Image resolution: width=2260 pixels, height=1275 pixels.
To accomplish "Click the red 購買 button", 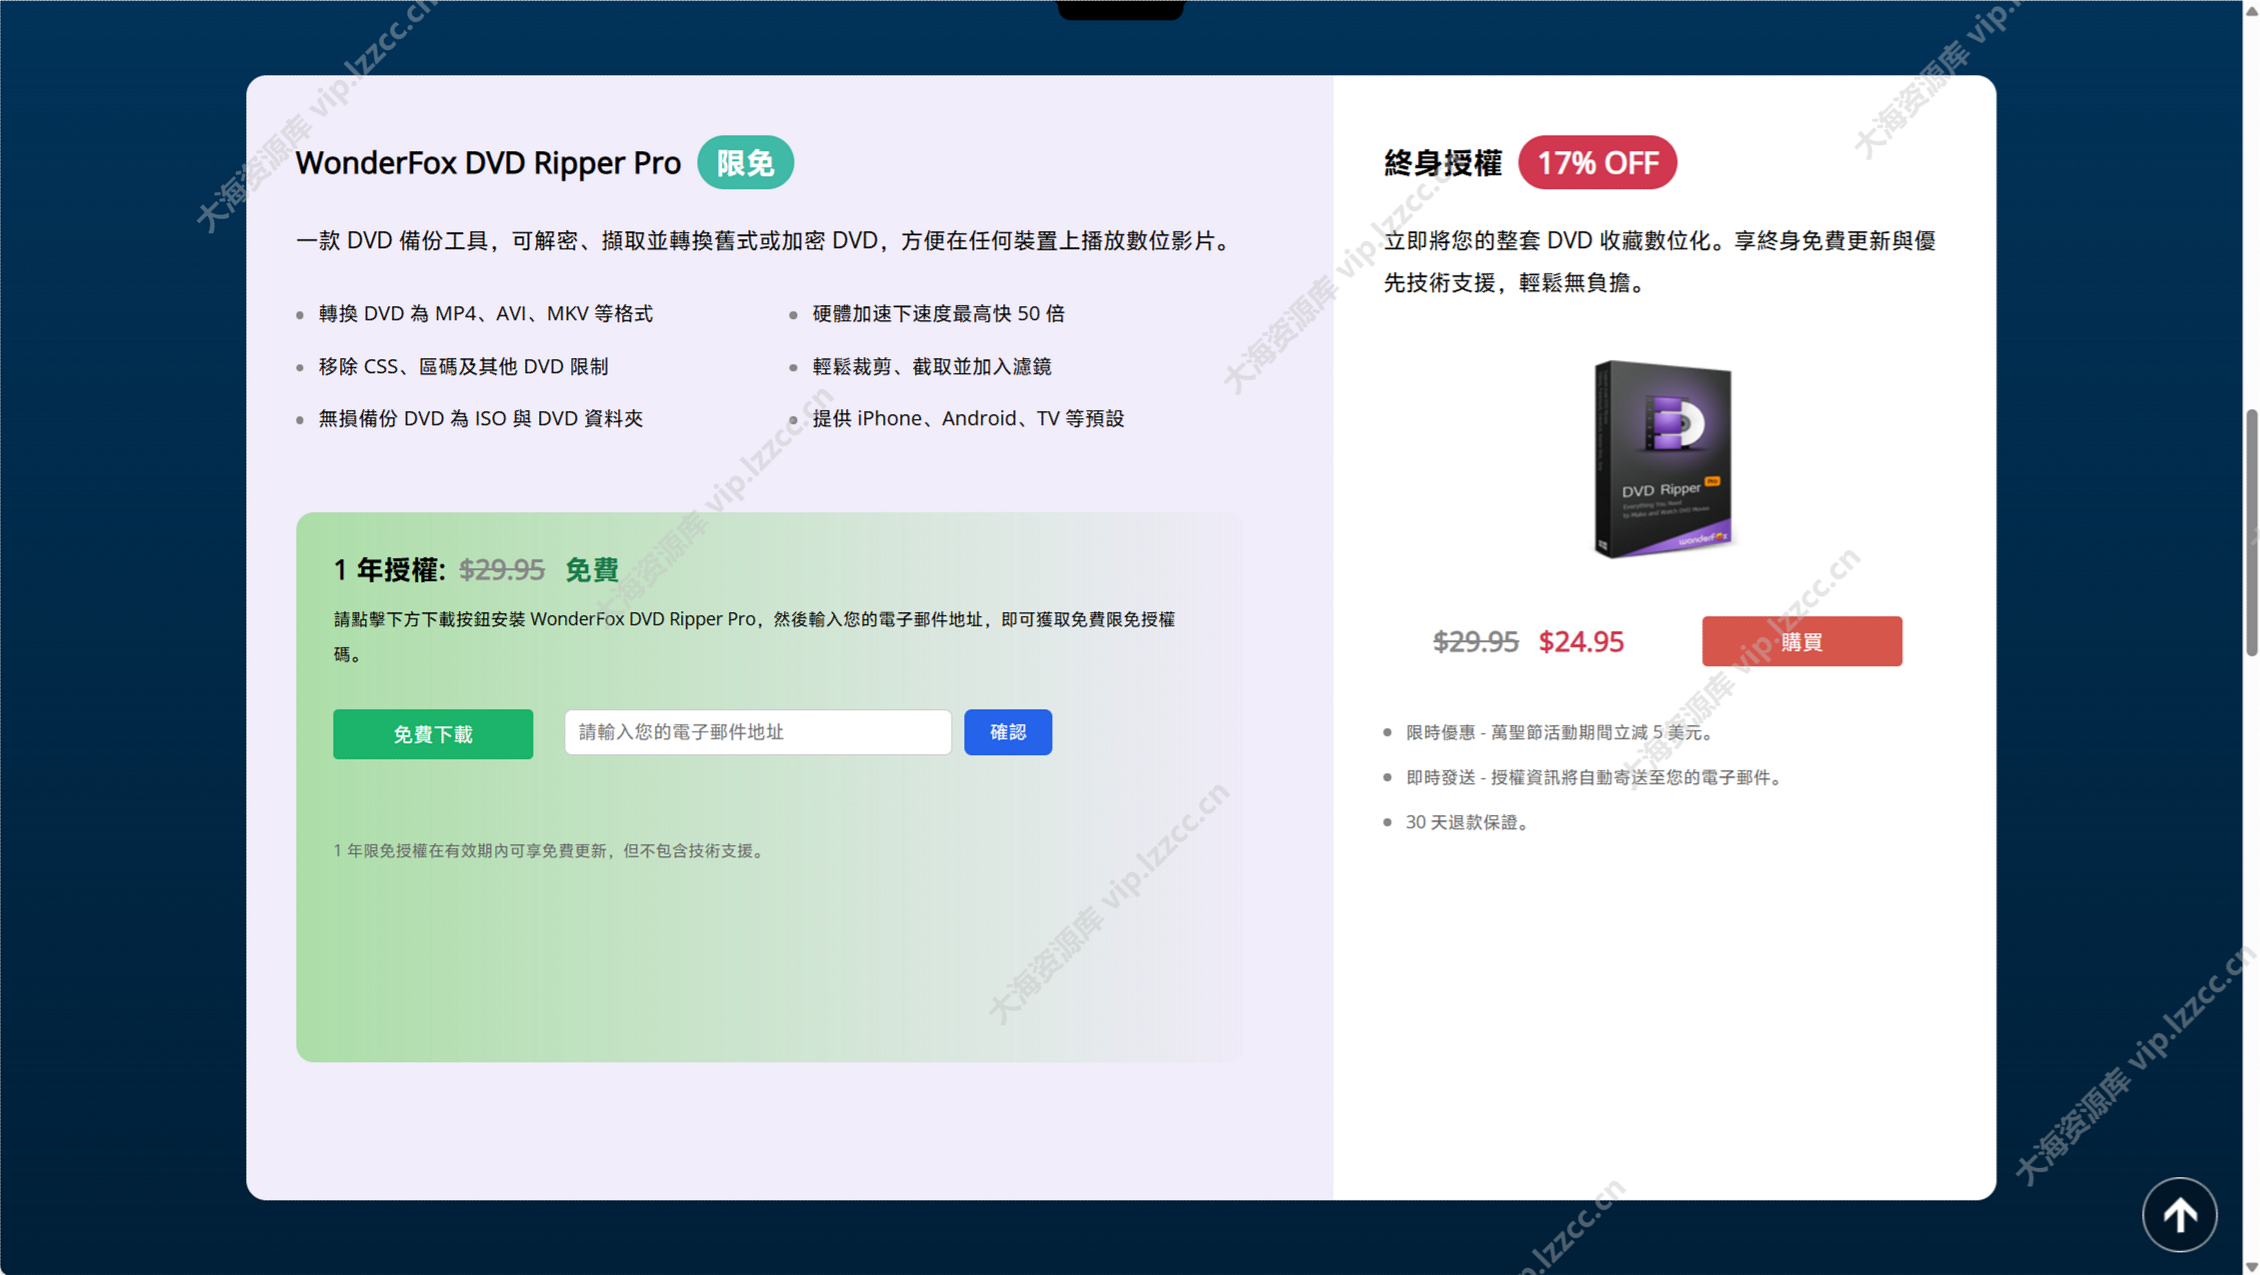I will tap(1802, 641).
